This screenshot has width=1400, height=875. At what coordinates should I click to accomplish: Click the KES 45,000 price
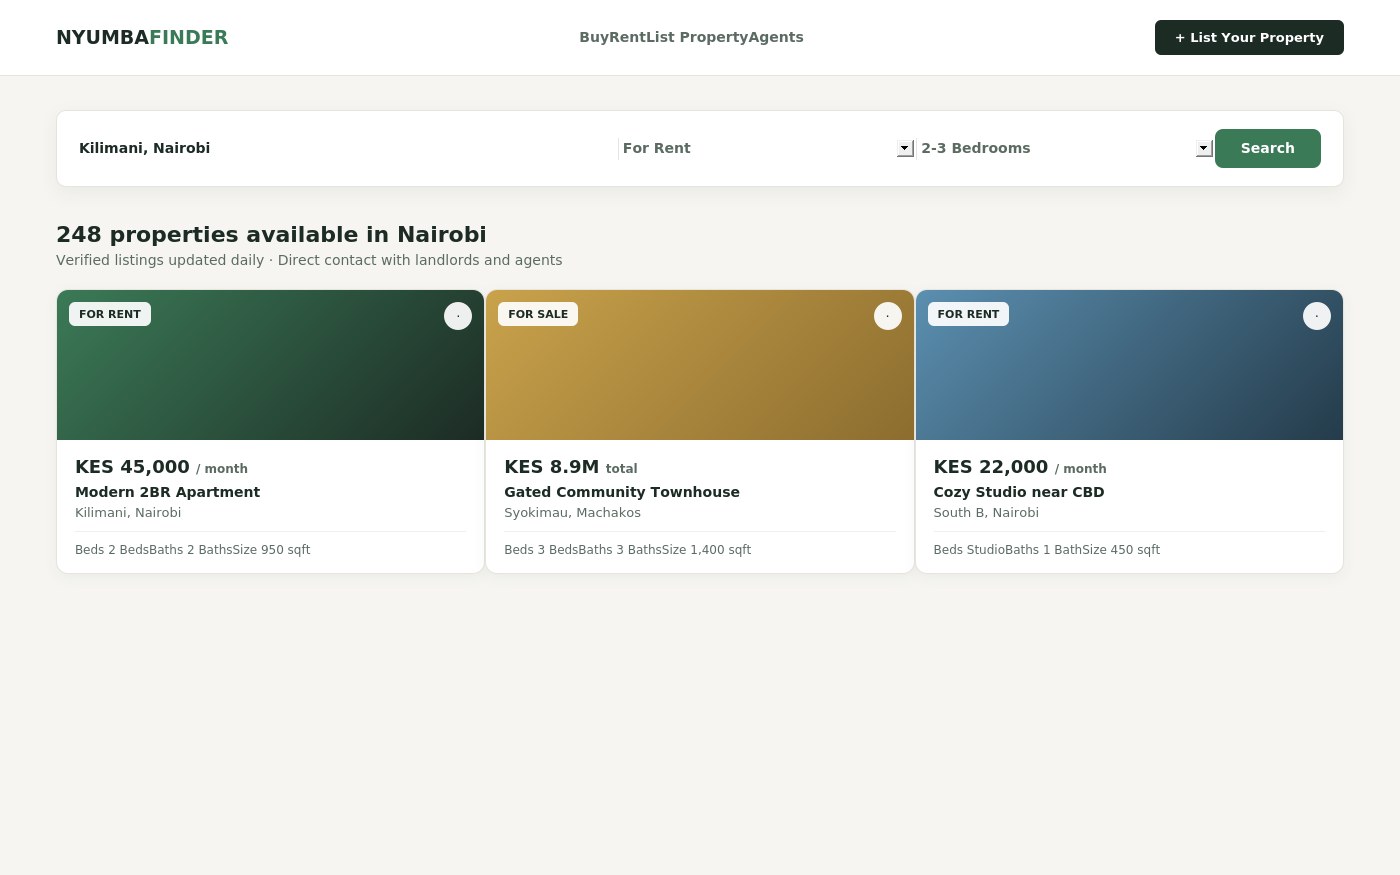[132, 467]
